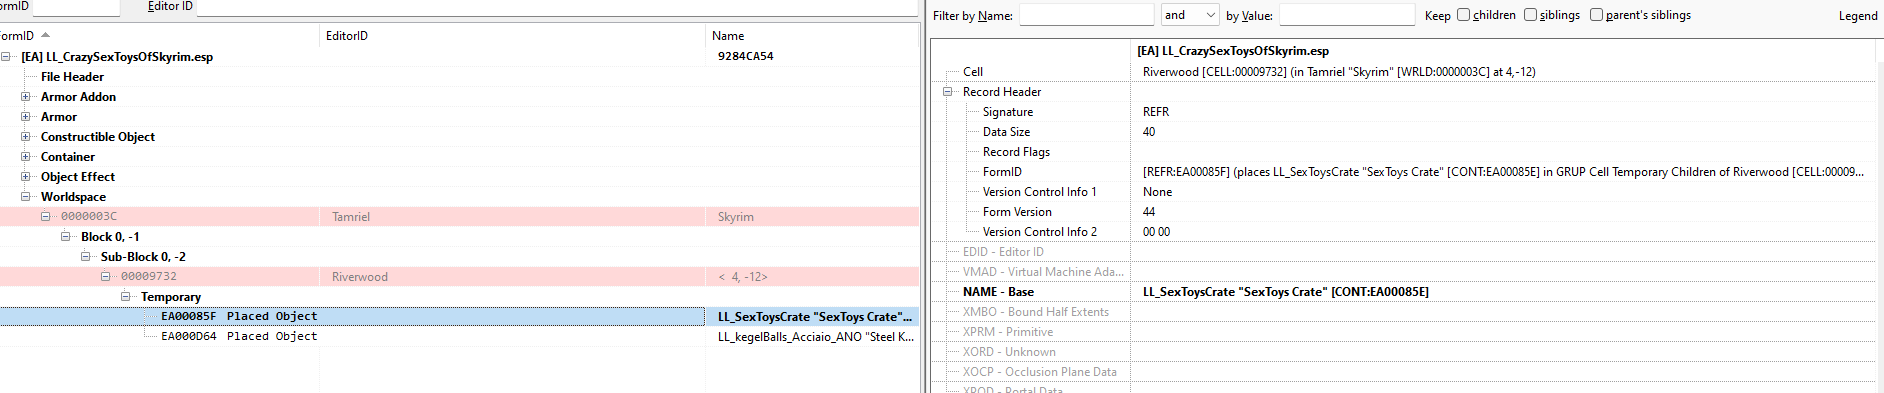The image size is (1884, 393).
Task: Collapse the Worldspace group
Action: [25, 197]
